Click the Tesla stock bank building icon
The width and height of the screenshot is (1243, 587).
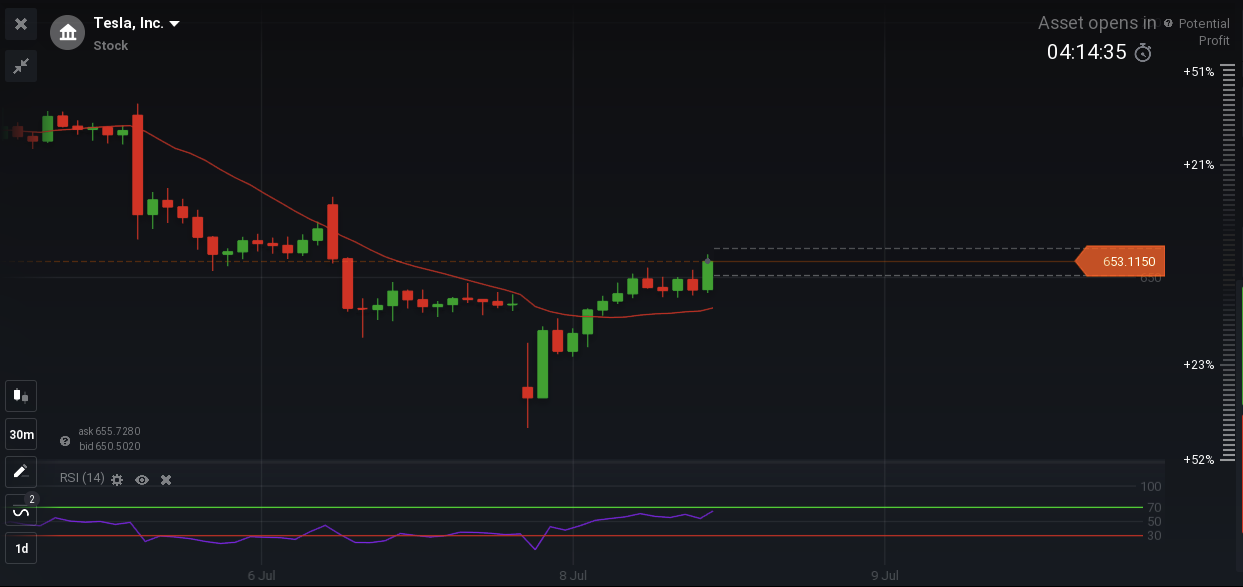[67, 33]
